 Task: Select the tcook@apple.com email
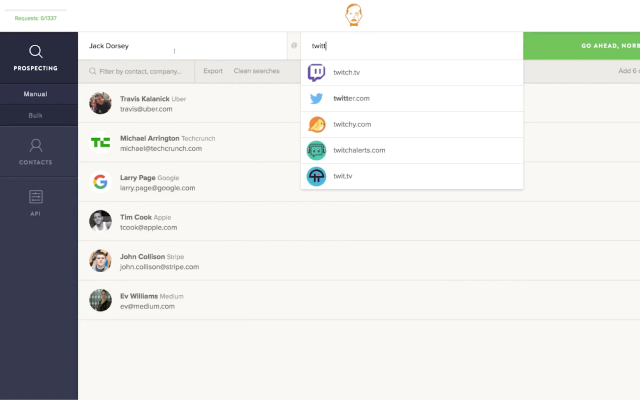tap(149, 228)
